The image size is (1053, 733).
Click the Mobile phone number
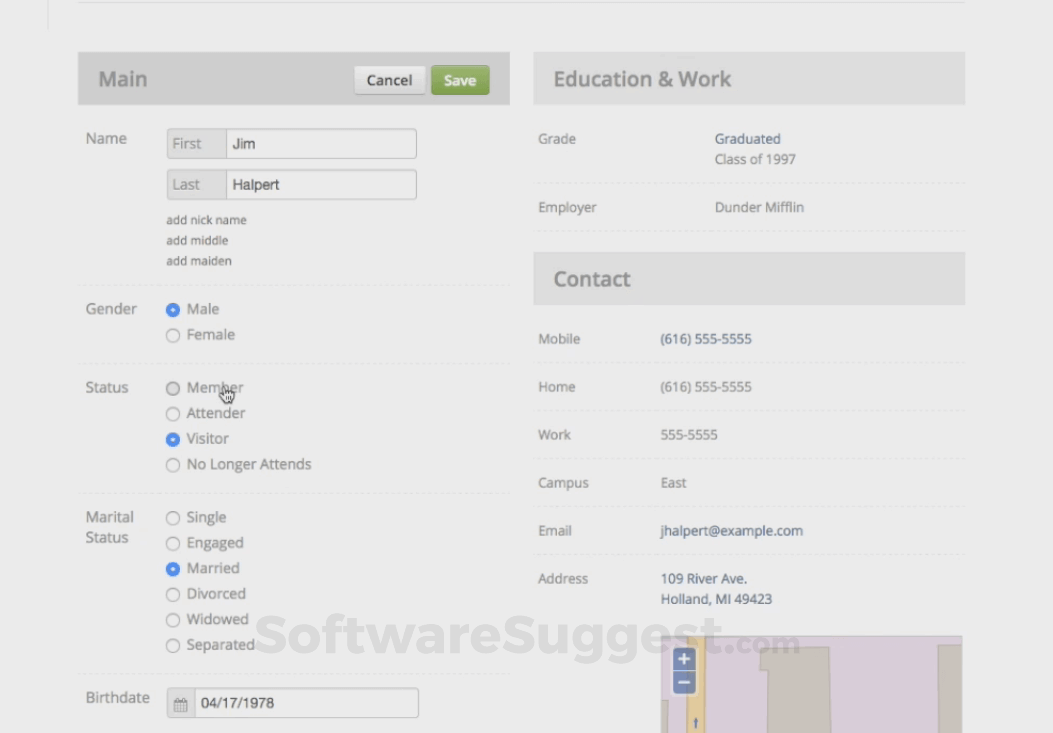[x=706, y=339]
